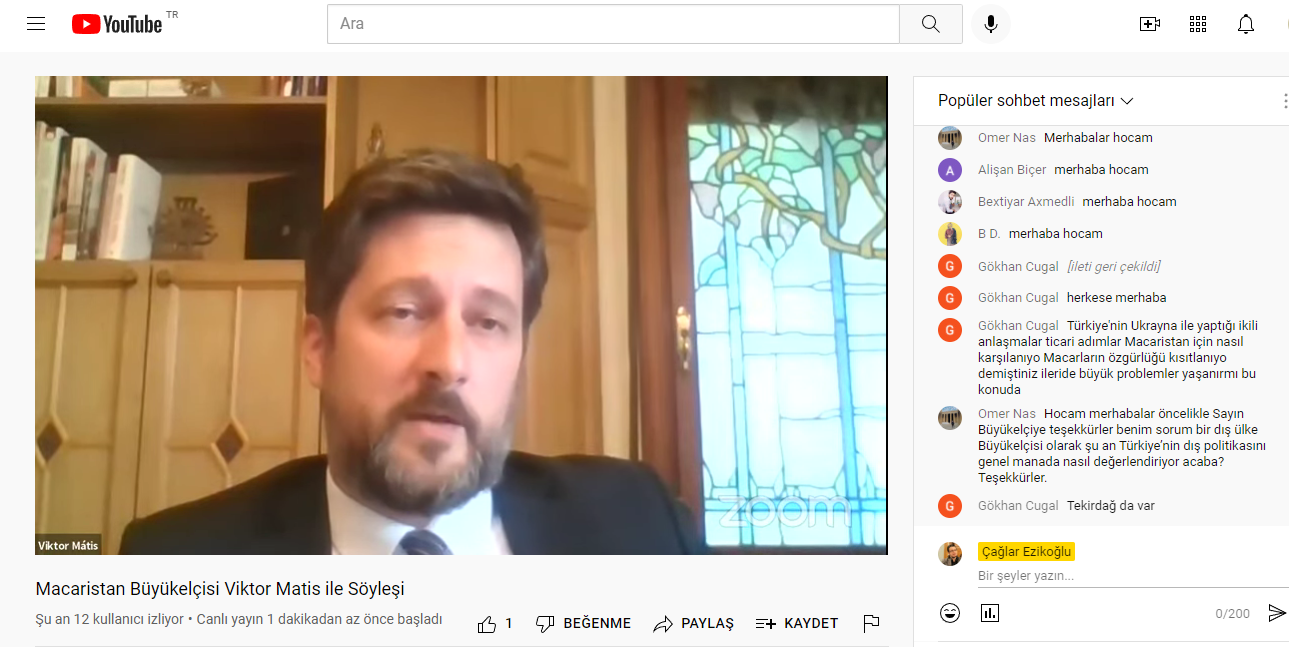Click the '[ileti geri çekildi]' retracted message
The image size is (1289, 647).
coord(1114,266)
